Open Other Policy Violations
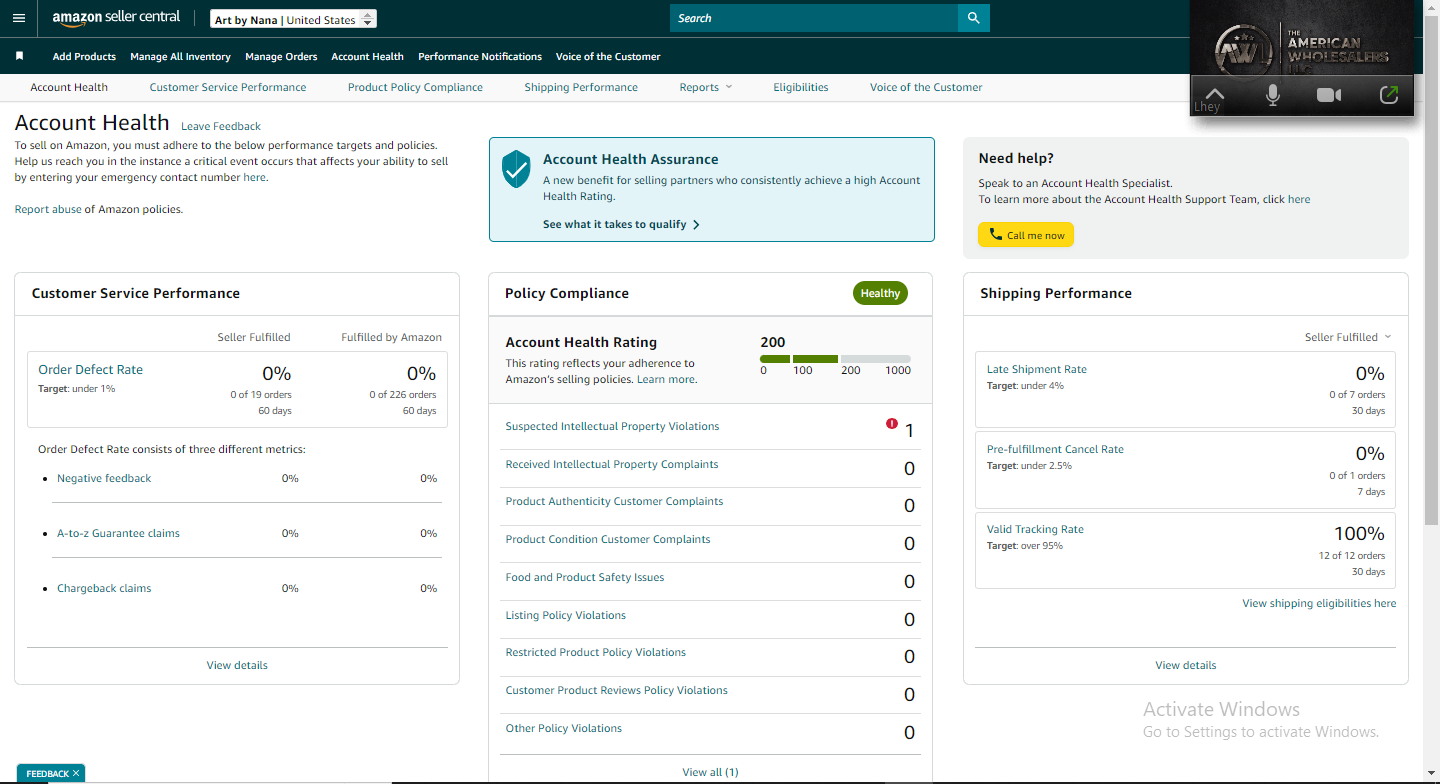 (x=564, y=729)
